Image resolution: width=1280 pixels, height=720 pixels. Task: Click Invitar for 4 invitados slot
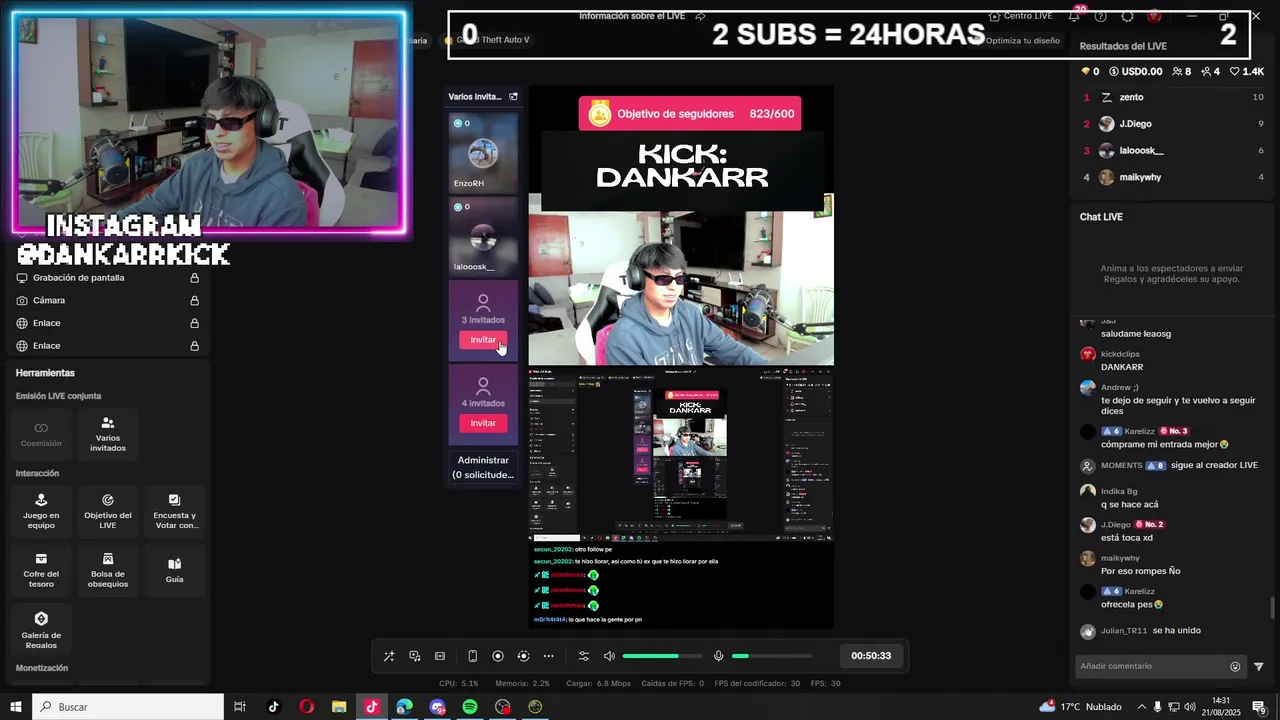(483, 423)
